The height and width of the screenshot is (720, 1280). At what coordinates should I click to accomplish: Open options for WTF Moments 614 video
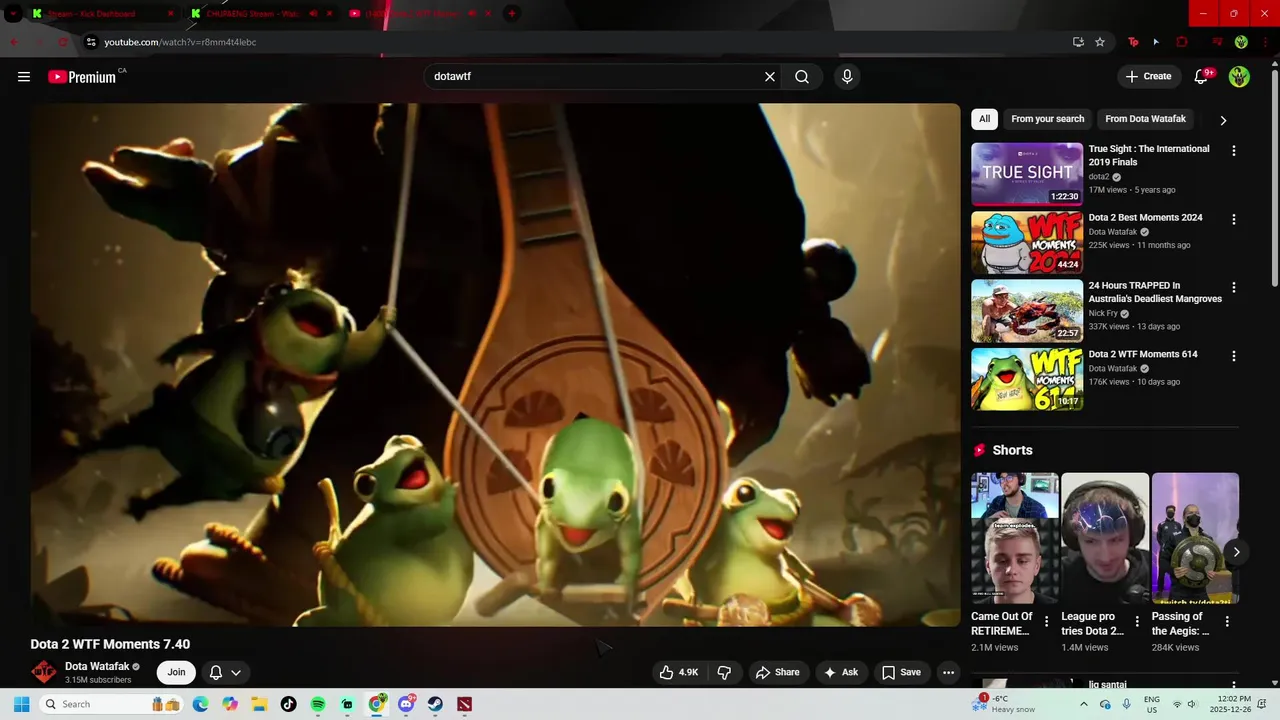tap(1233, 356)
